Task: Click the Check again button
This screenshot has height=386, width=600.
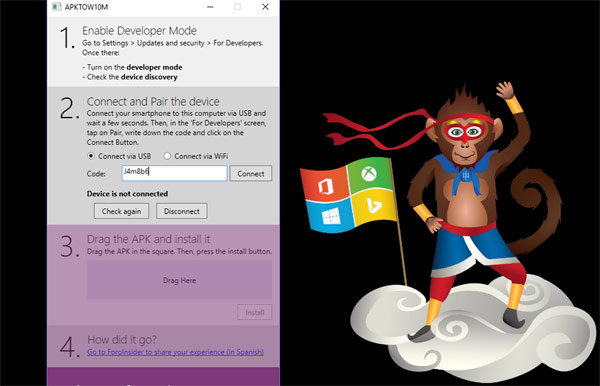Action: tap(121, 211)
